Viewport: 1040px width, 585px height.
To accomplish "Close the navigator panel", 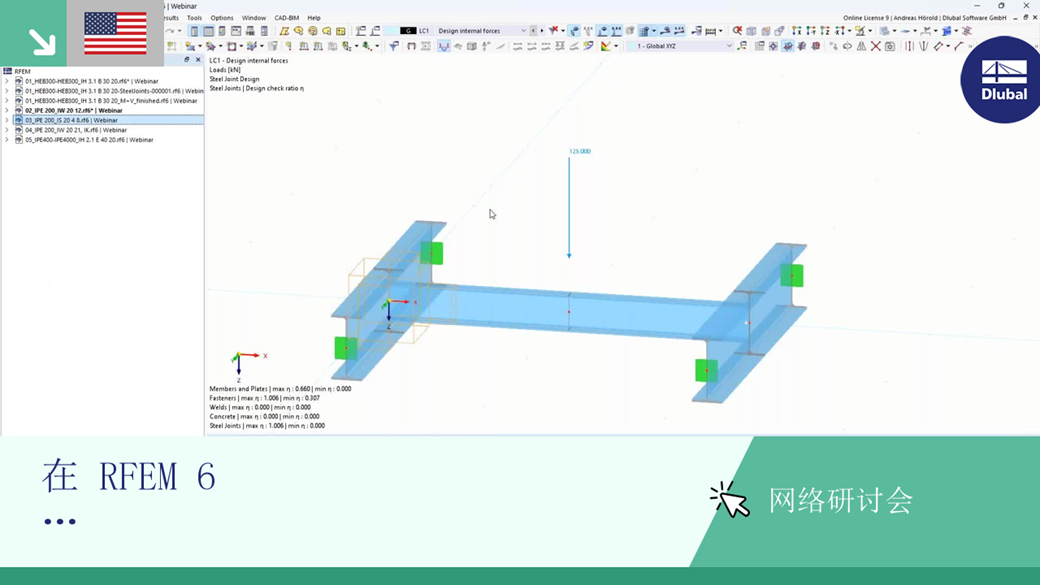I will pyautogui.click(x=198, y=60).
